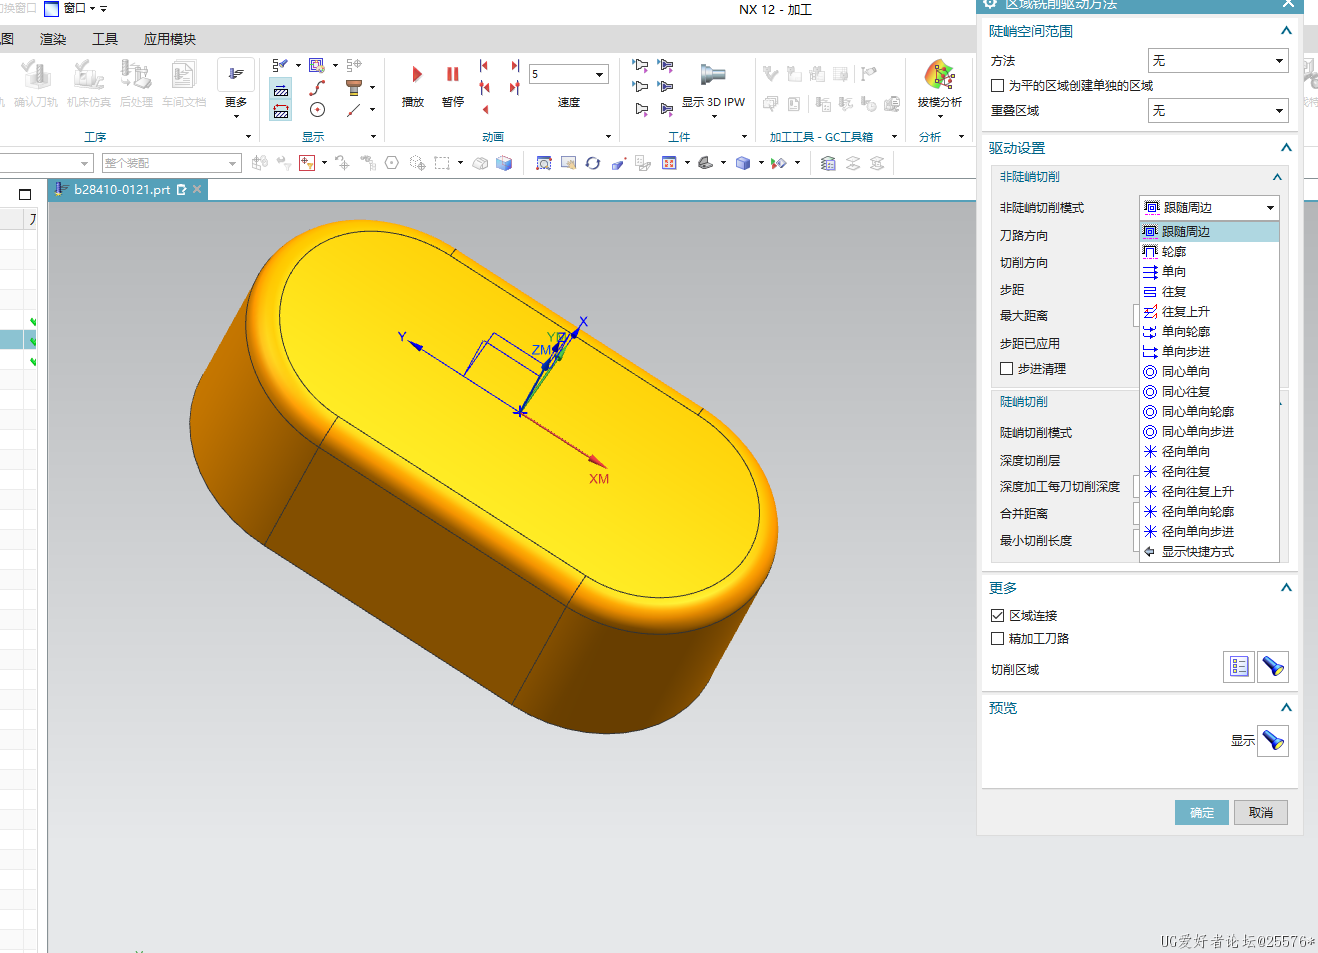Click the step to start animation icon
Viewport: 1318px width, 953px height.
(x=484, y=66)
